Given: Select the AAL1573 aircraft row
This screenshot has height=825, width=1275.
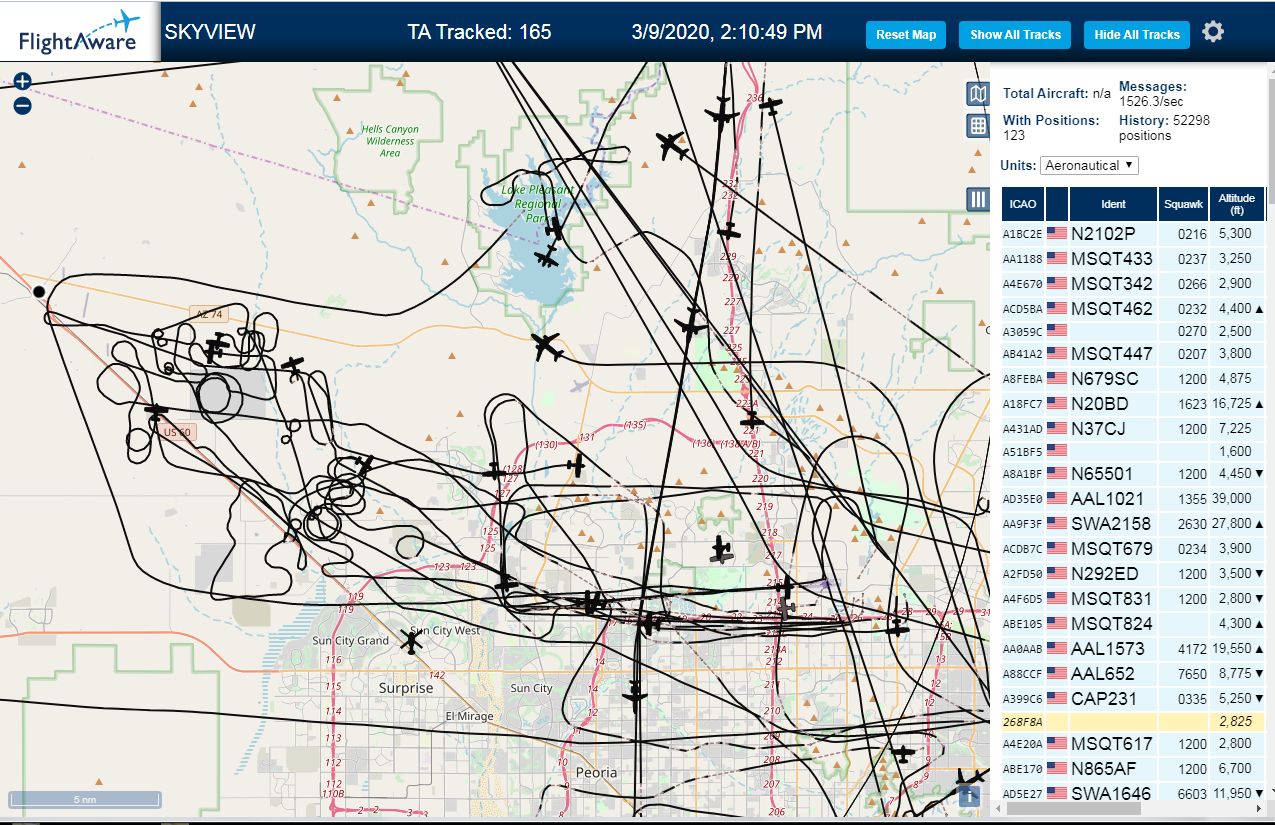Looking at the screenshot, I should pyautogui.click(x=1133, y=649).
